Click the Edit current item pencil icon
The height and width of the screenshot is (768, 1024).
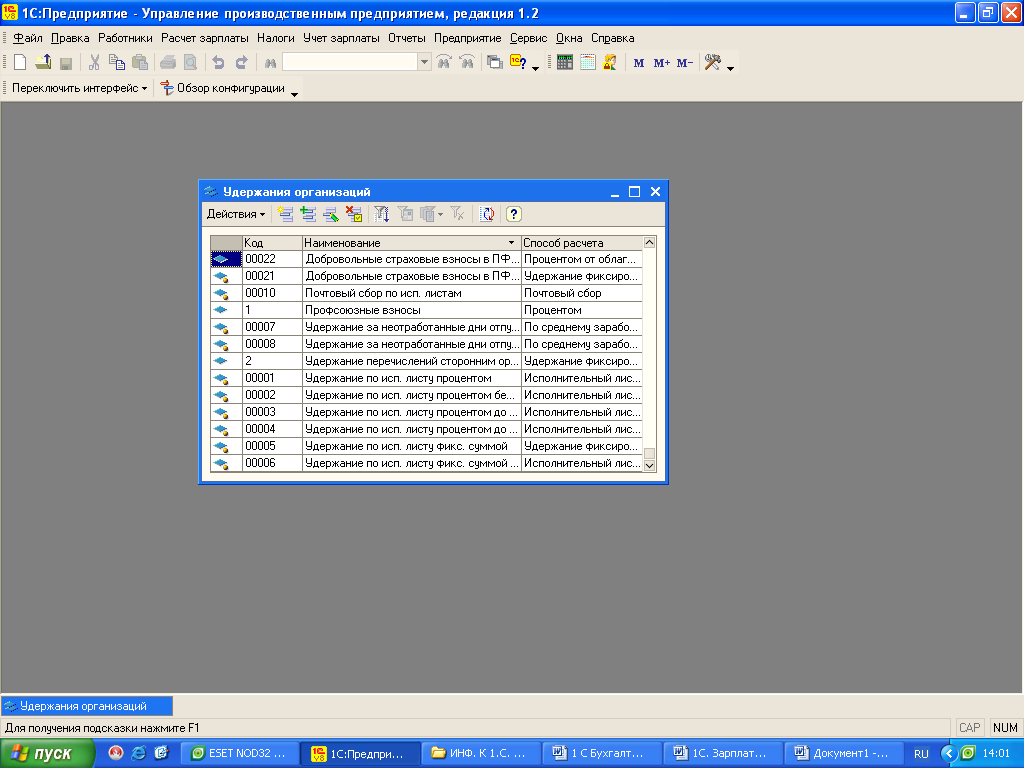(x=331, y=214)
